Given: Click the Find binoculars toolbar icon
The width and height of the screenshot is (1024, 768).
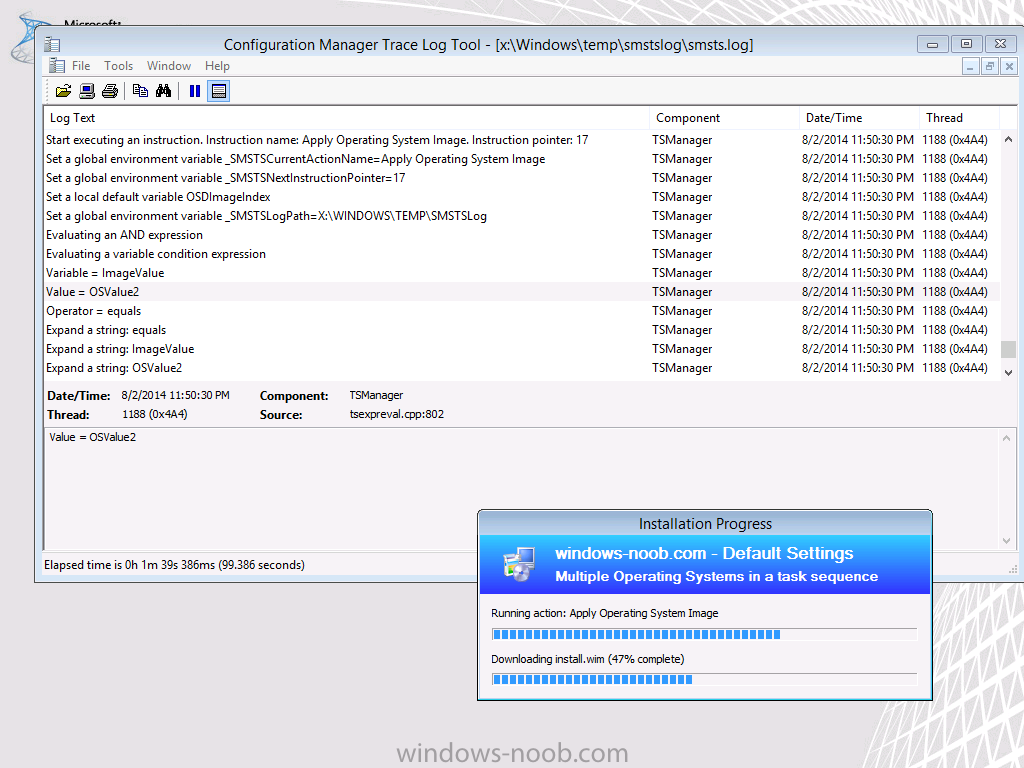Looking at the screenshot, I should pyautogui.click(x=163, y=91).
